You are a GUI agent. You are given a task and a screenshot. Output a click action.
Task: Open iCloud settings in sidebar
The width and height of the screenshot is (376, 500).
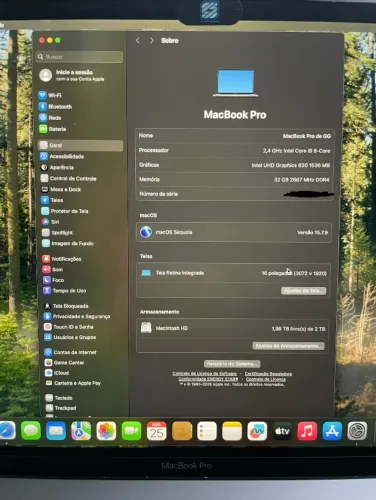point(57,373)
